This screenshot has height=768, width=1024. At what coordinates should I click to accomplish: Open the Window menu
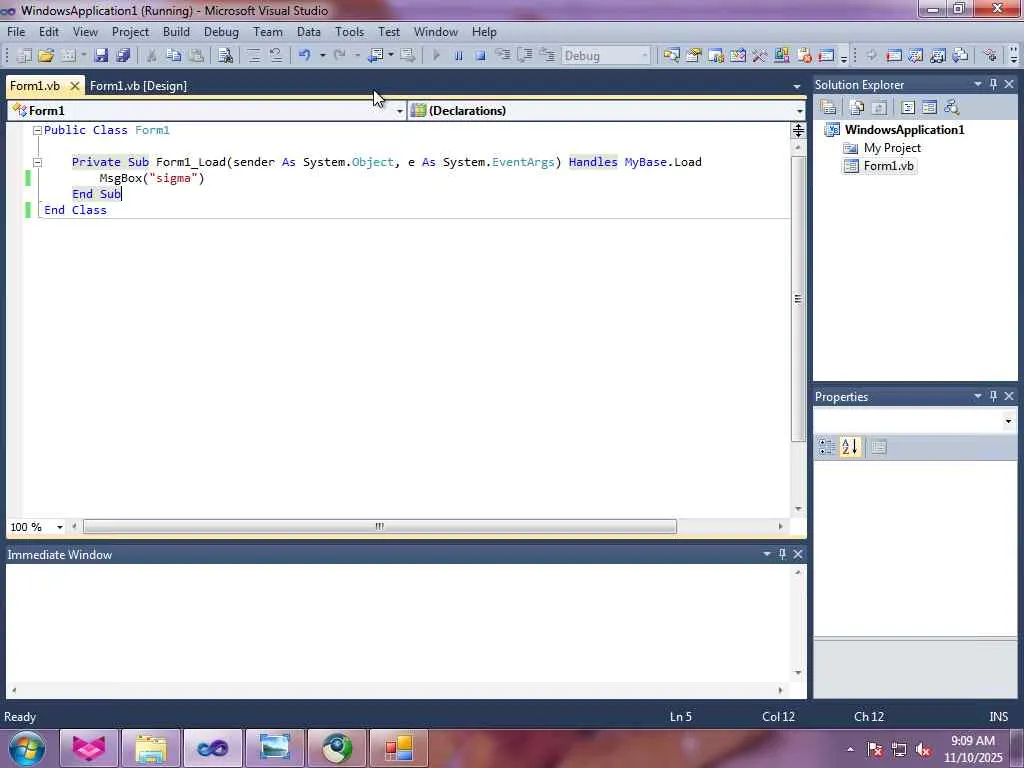(x=436, y=31)
